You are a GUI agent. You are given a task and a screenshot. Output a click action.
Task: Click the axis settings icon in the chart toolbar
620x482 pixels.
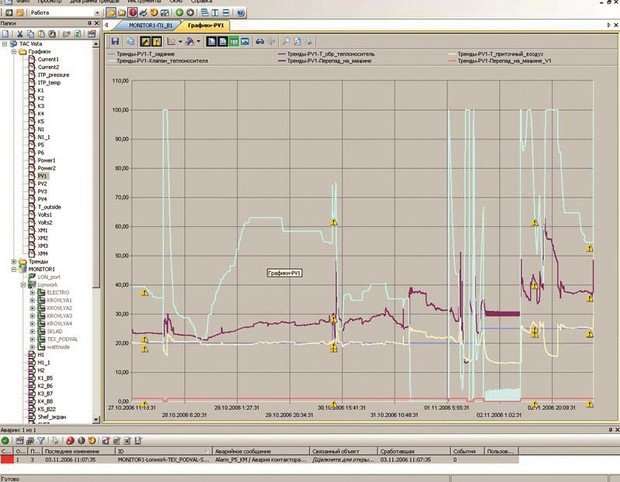click(x=171, y=42)
